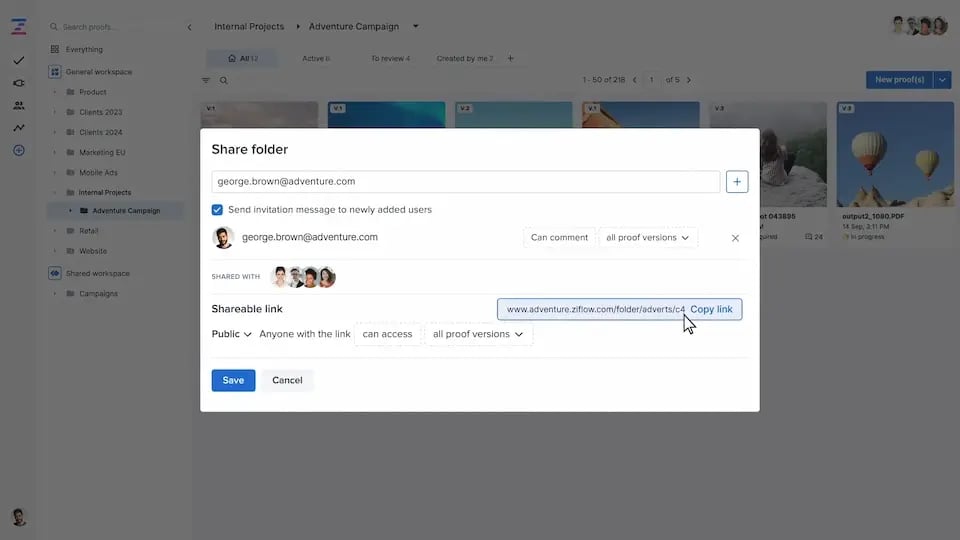Open the eye review icon in left rail
Viewport: 960px width, 540px height.
click(19, 83)
